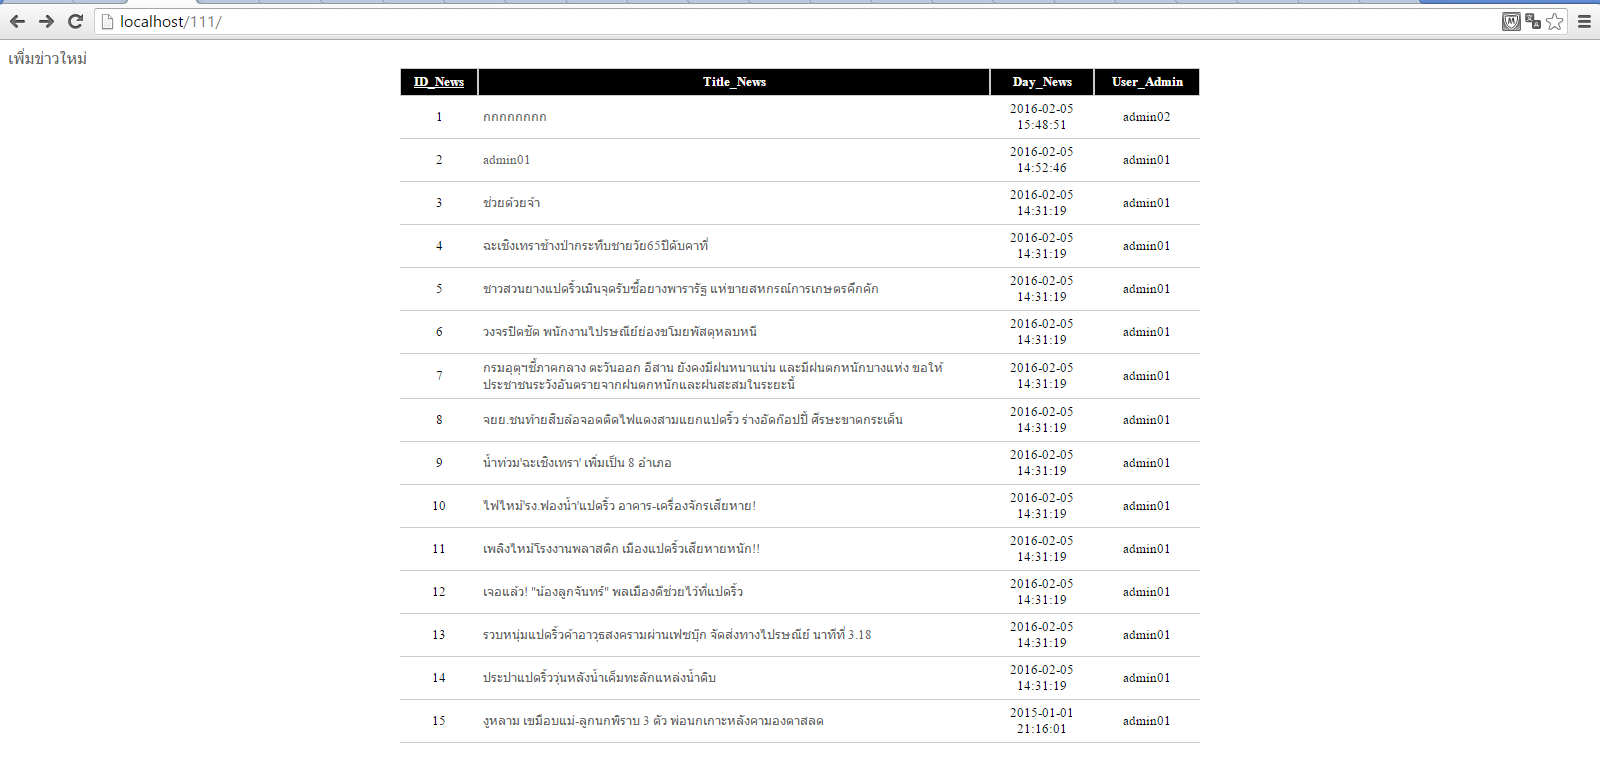Open news item number 9 title
This screenshot has width=1600, height=760.
[577, 463]
